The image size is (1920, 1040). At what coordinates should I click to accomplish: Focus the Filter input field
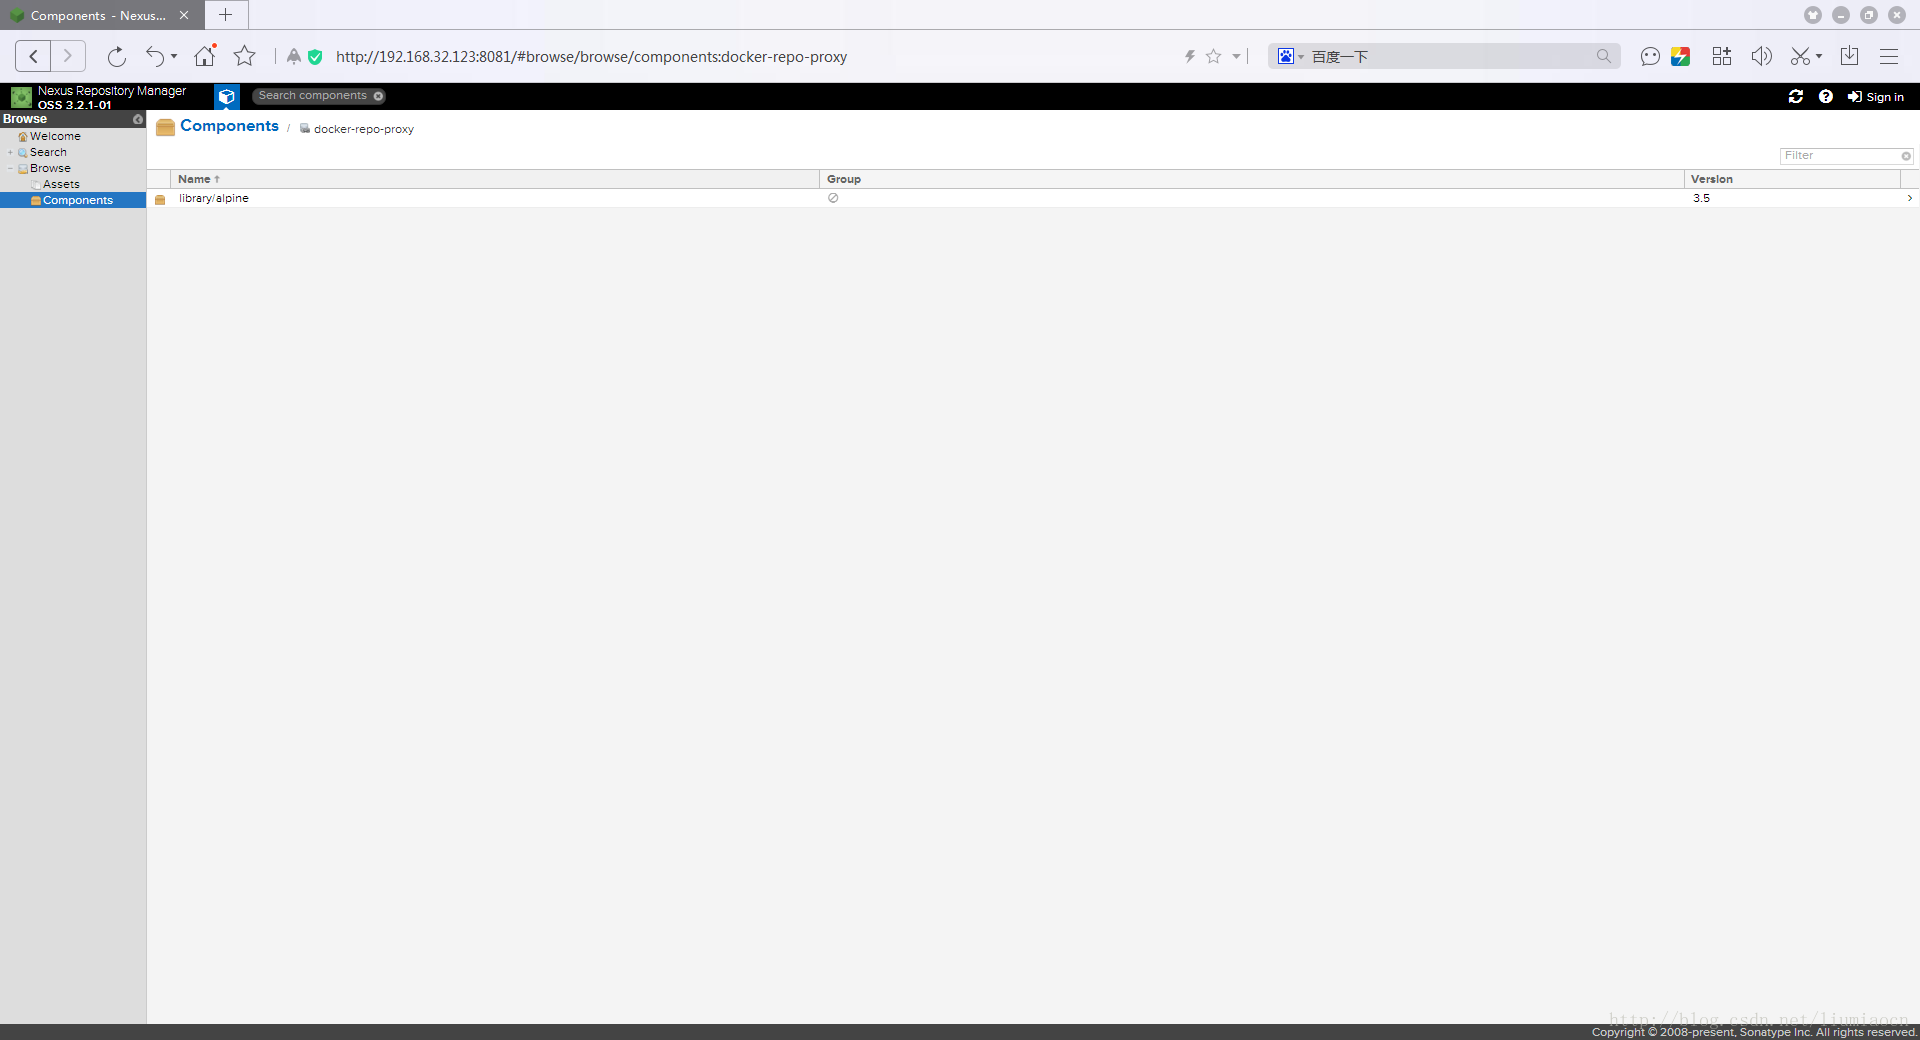click(x=1840, y=156)
